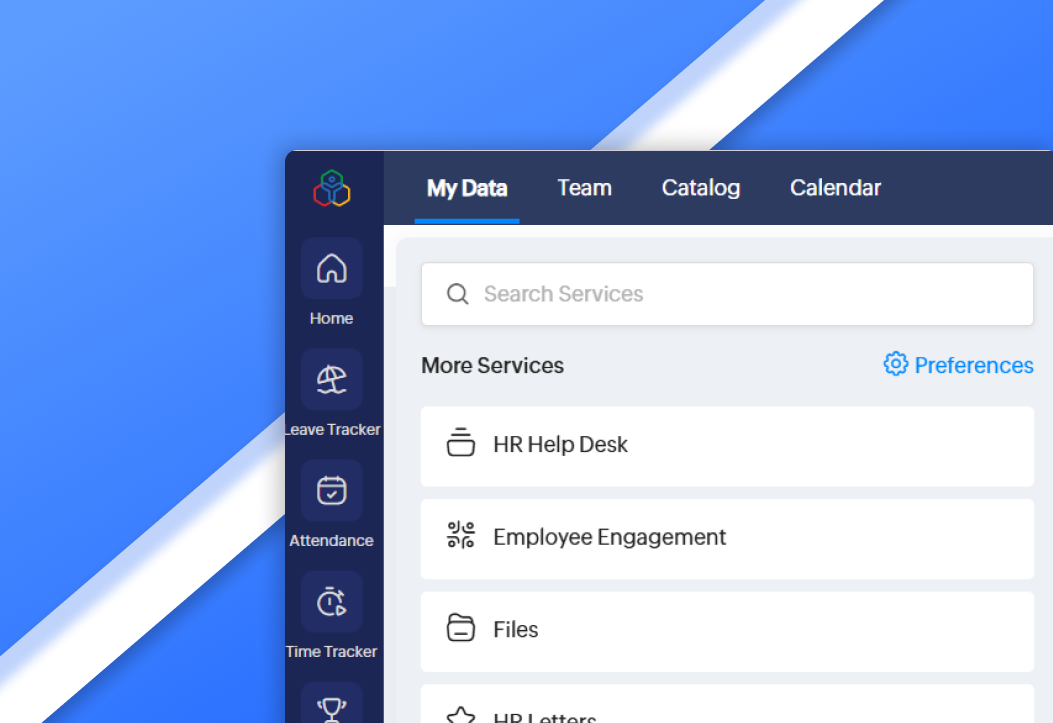
Task: Click the magnifier icon in the search bar
Action: [458, 294]
